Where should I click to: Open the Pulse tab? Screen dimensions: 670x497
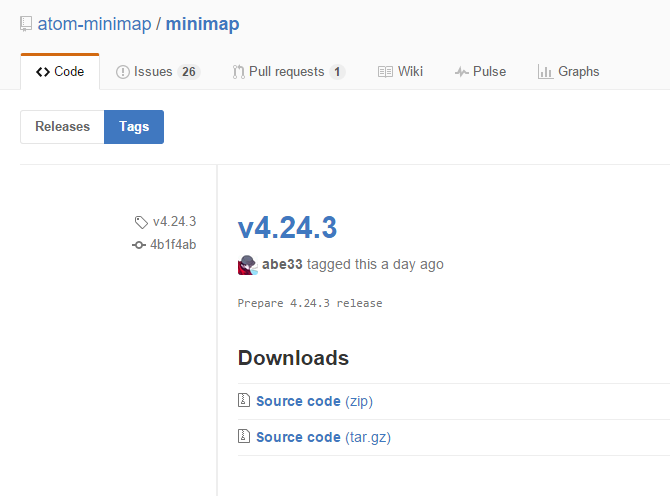click(480, 71)
